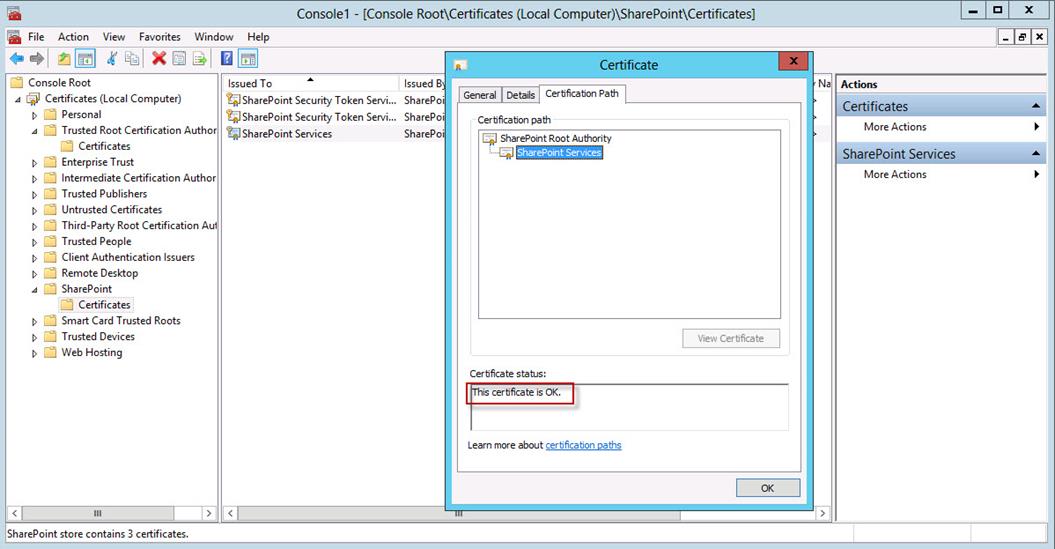1055x549 pixels.
Task: Click the View Certificate button
Action: 731,338
